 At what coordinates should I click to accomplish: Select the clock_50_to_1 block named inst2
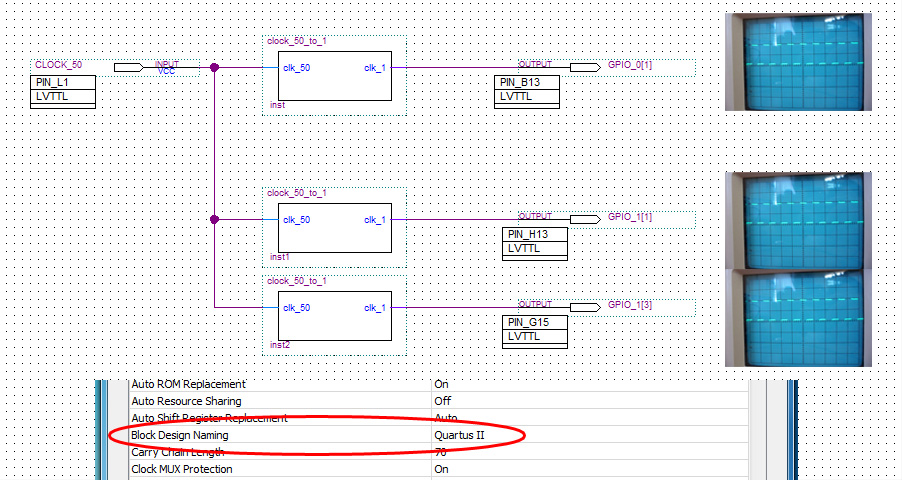335,316
